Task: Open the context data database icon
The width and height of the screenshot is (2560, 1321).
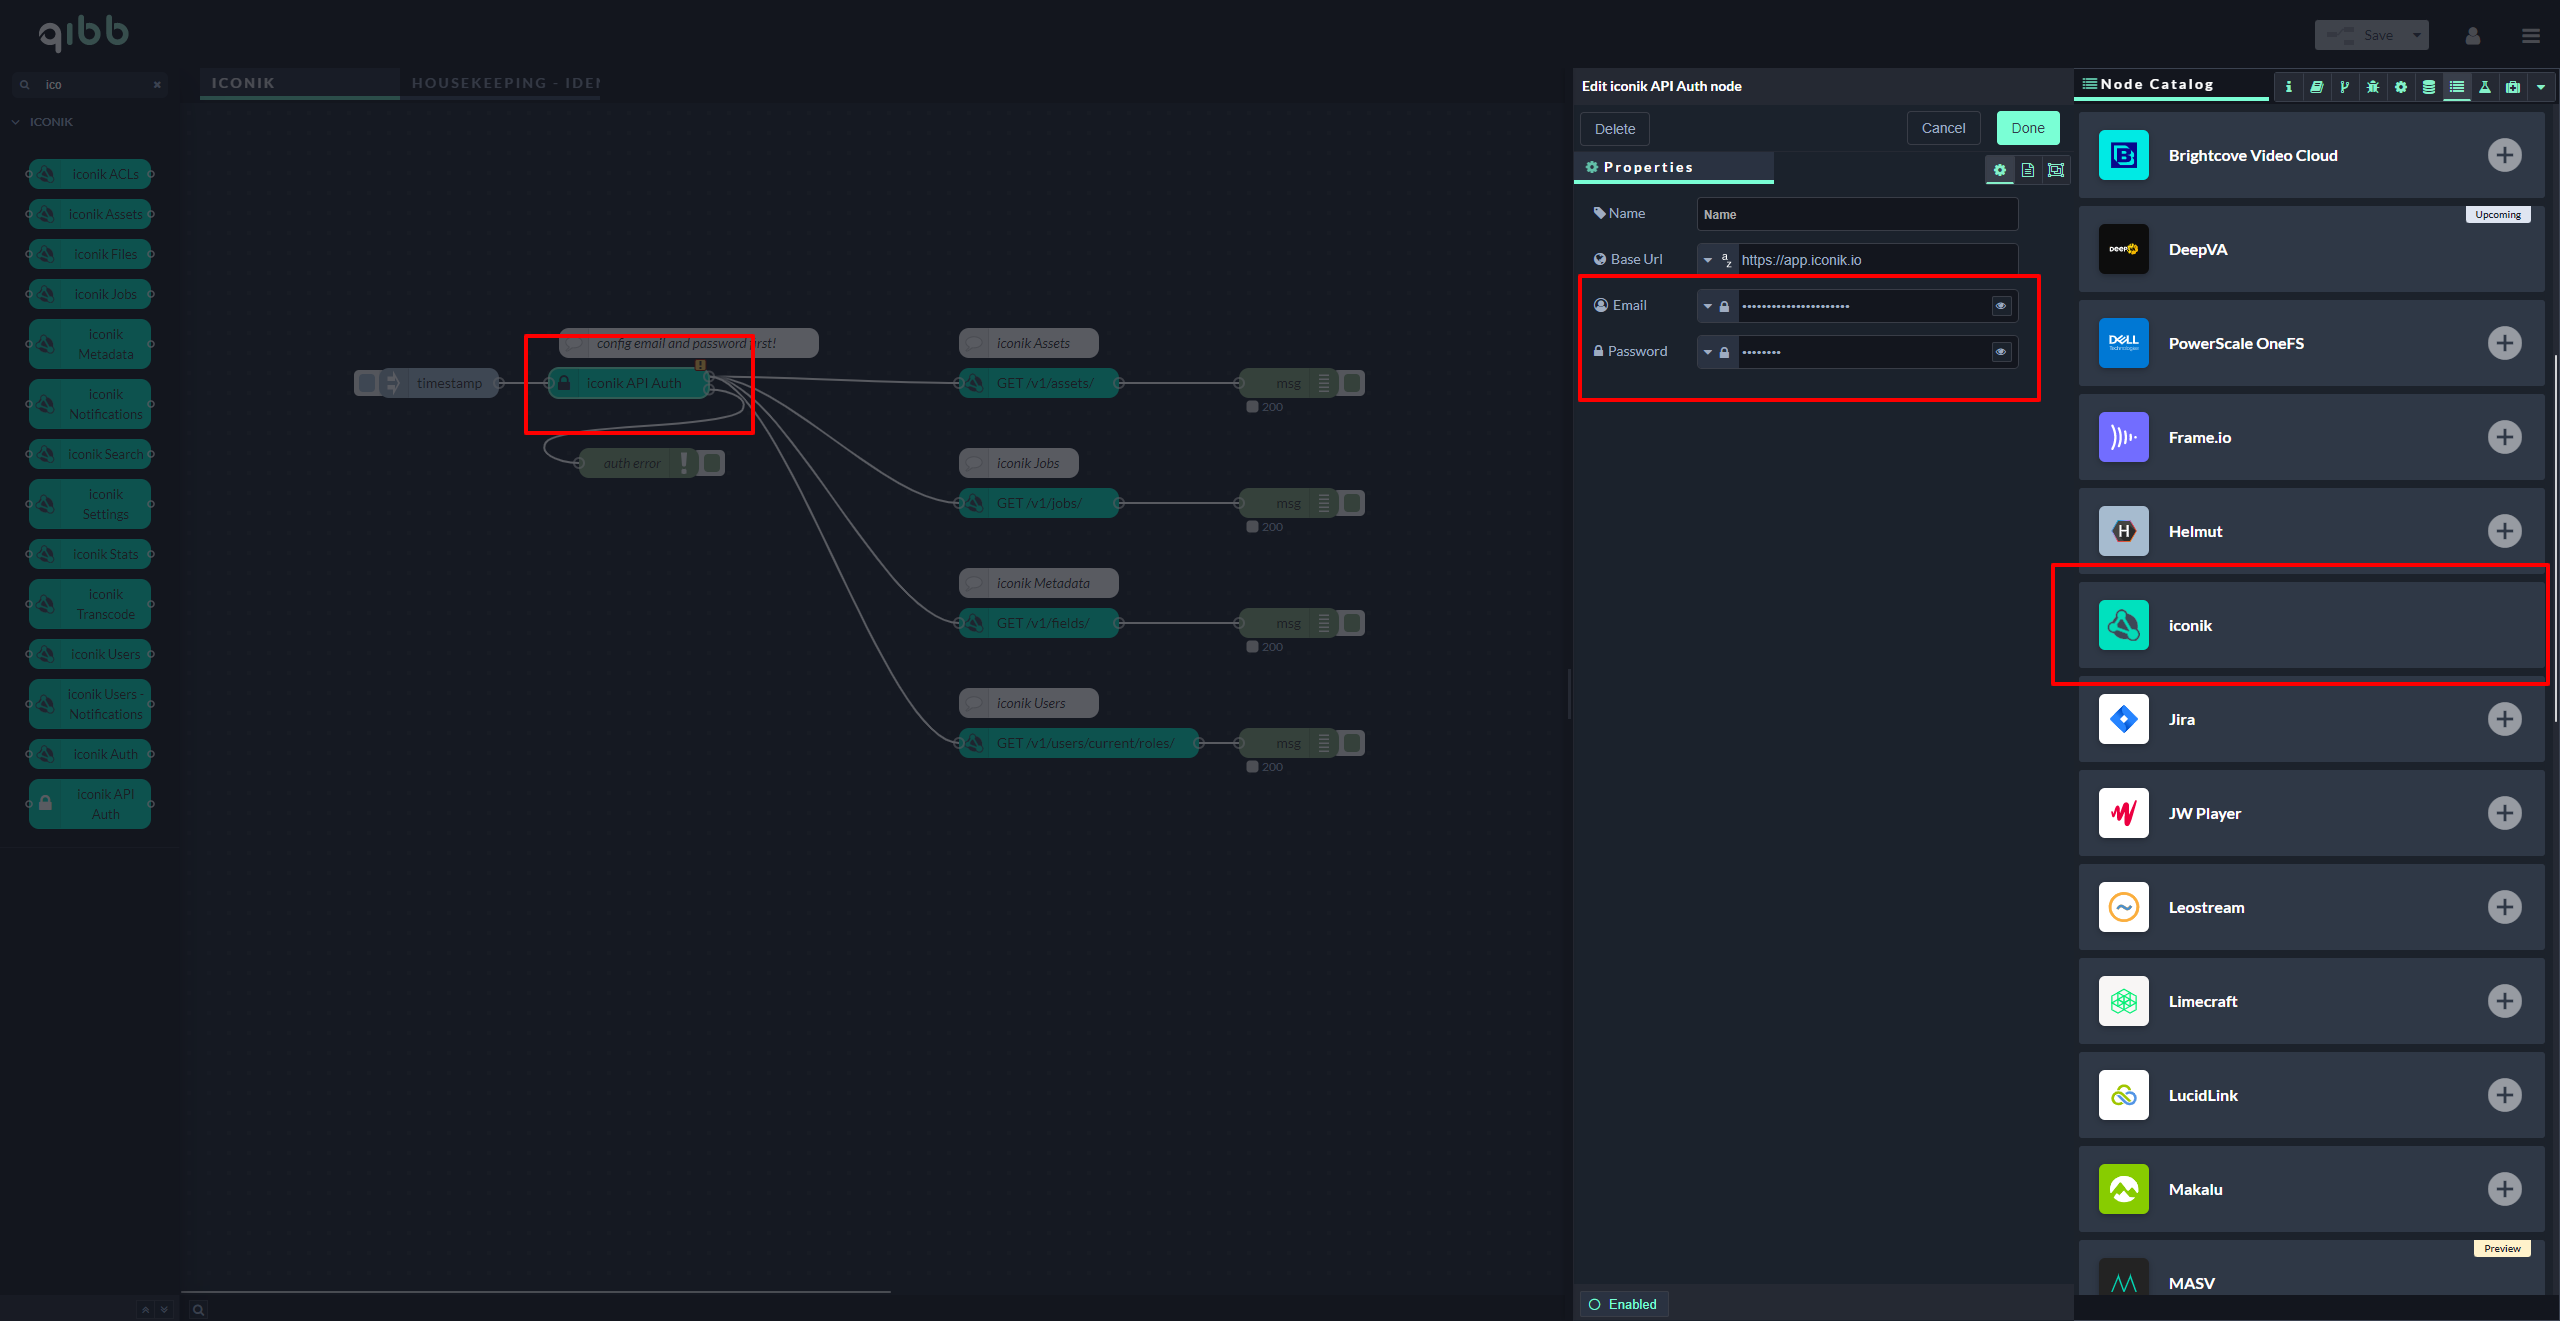Action: [x=2428, y=87]
